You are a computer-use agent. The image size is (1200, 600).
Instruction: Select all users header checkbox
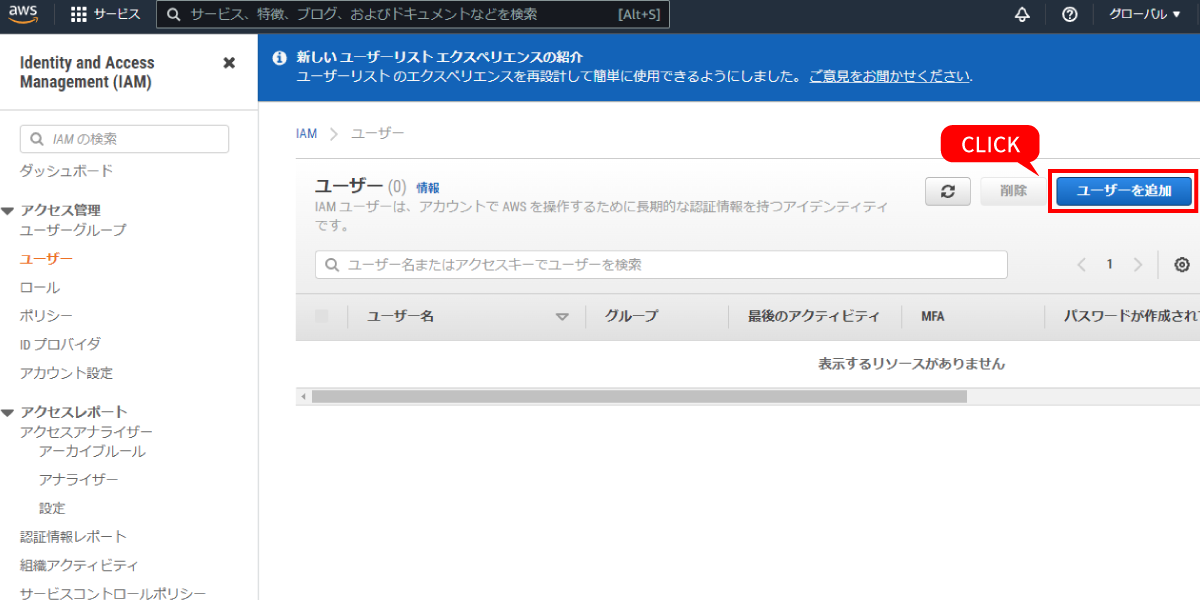(x=321, y=316)
